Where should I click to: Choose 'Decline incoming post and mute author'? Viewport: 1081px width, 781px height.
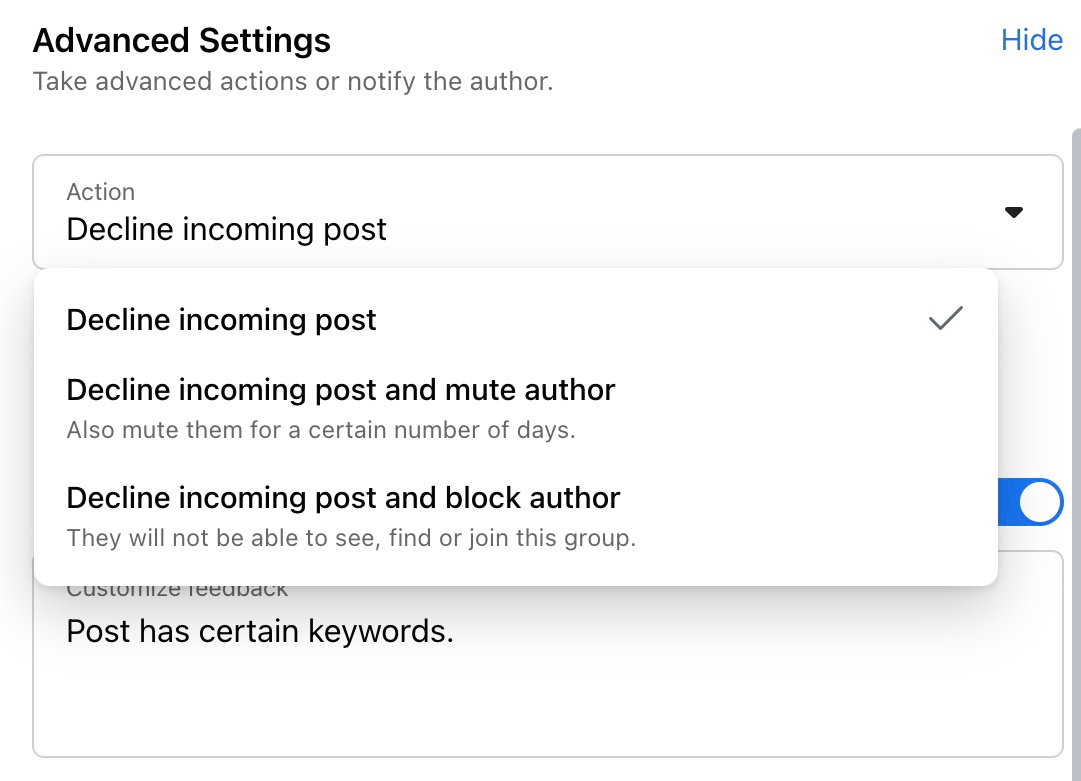515,408
